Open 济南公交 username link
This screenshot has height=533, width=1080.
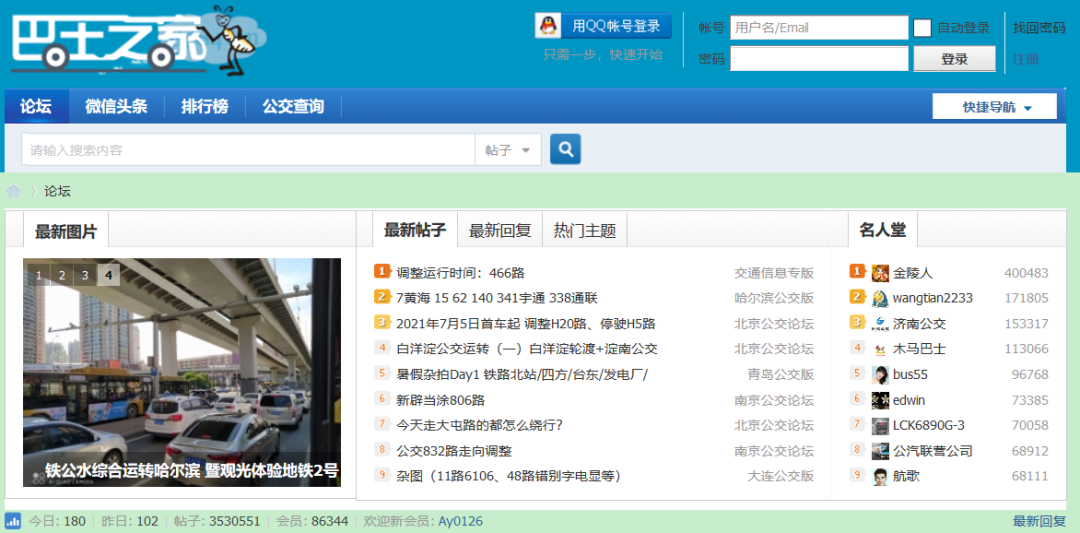920,324
